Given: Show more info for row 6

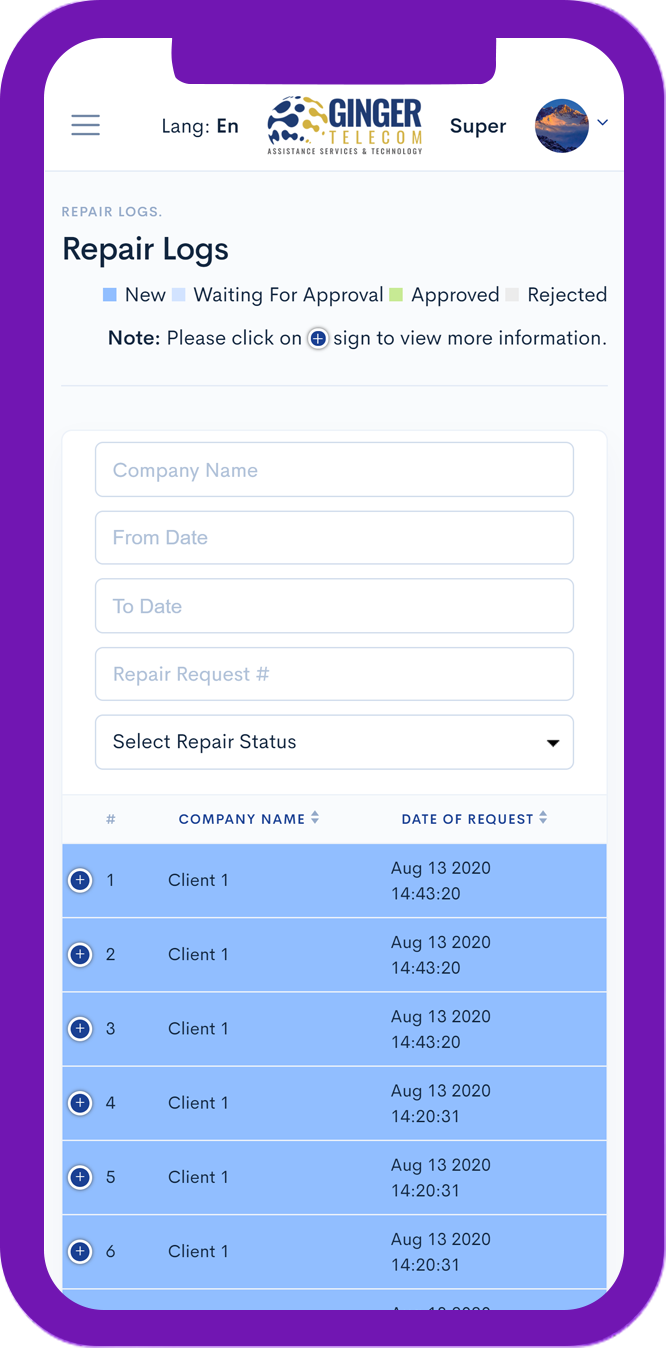Looking at the screenshot, I should click(80, 1251).
